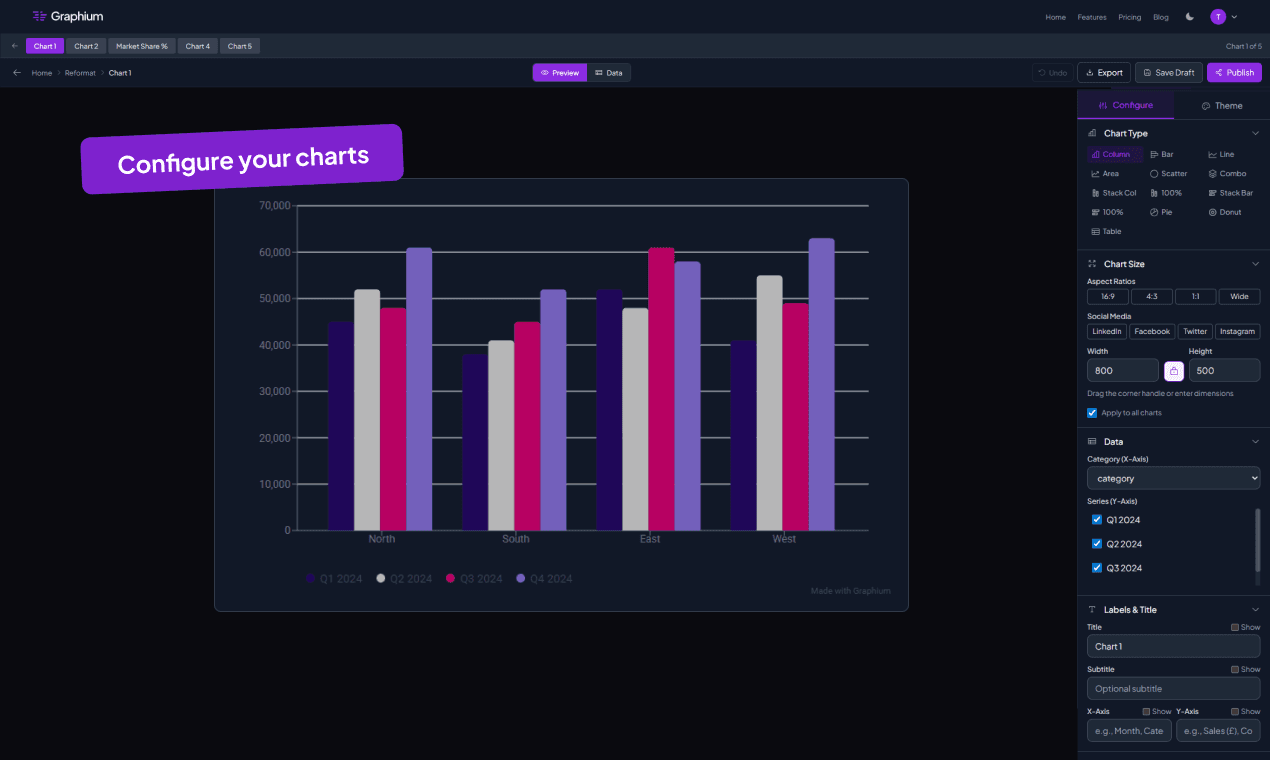Switch to the Theme tab
Screen dimensions: 1270x760
pos(1222,105)
